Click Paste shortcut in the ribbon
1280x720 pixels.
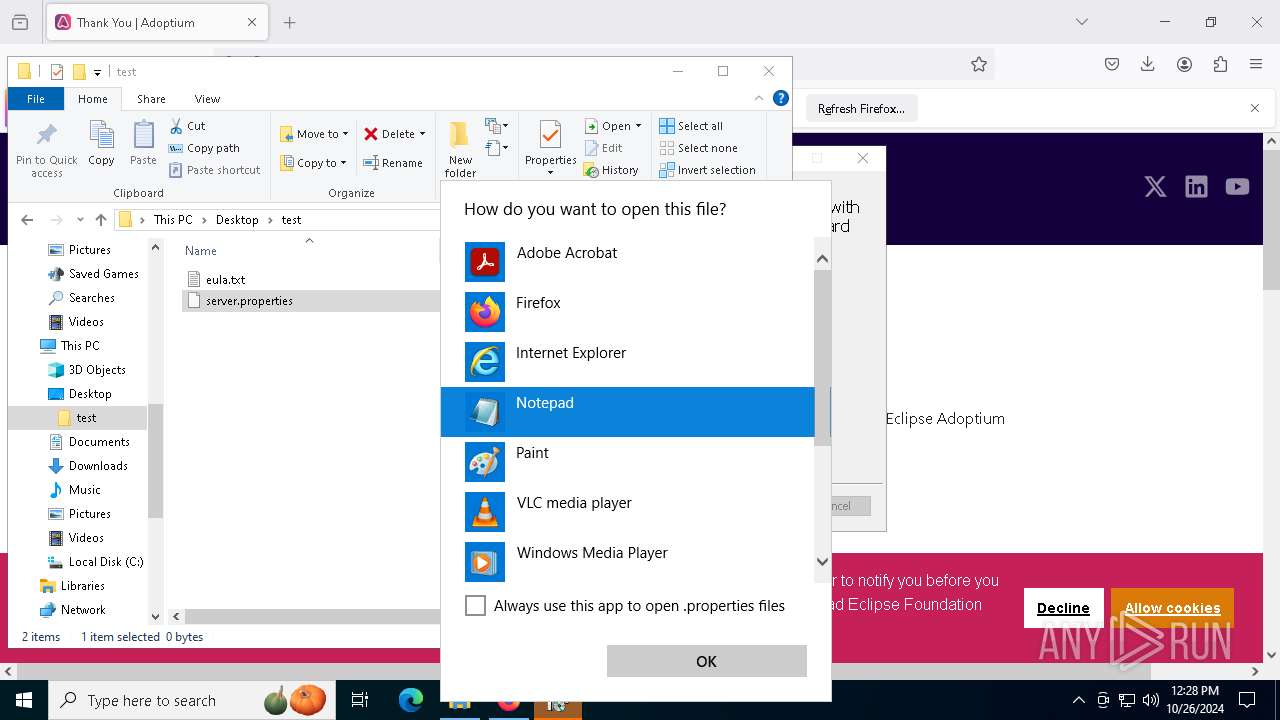[214, 170]
